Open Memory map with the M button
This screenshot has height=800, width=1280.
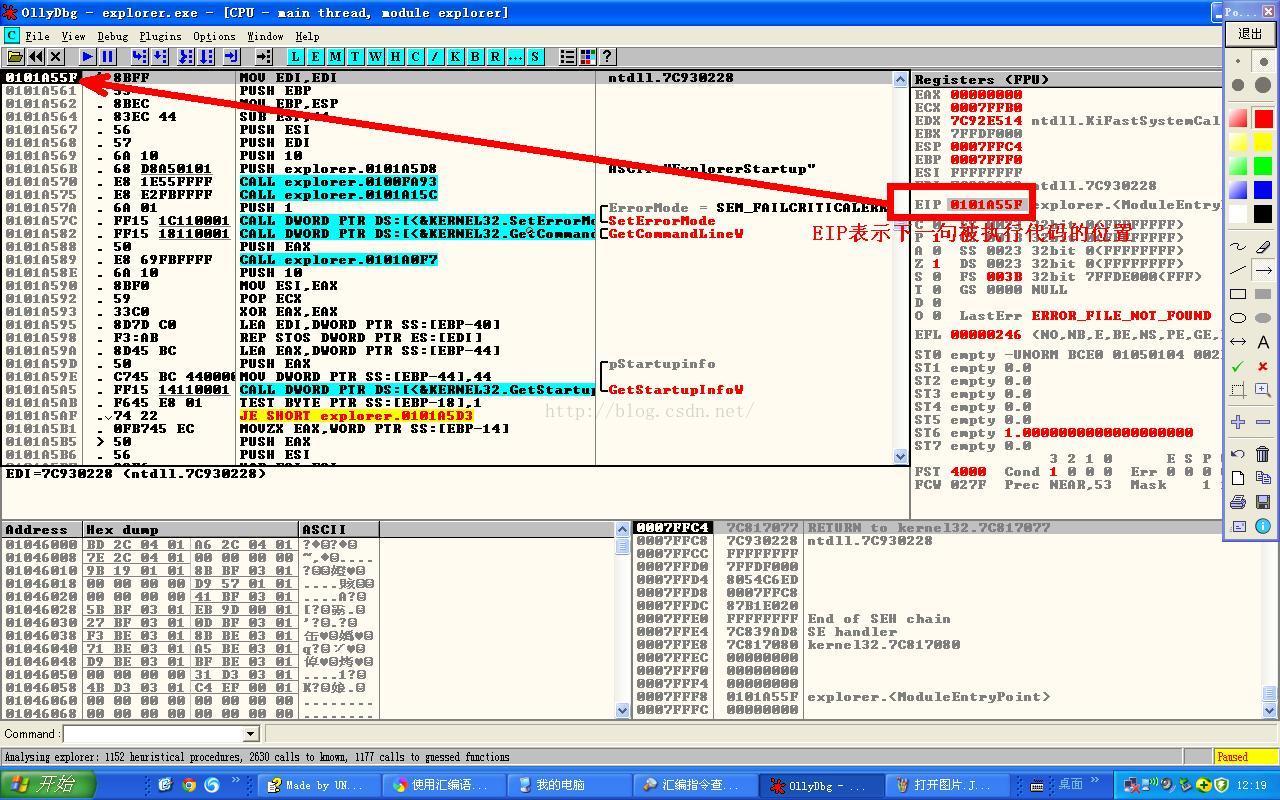point(335,57)
